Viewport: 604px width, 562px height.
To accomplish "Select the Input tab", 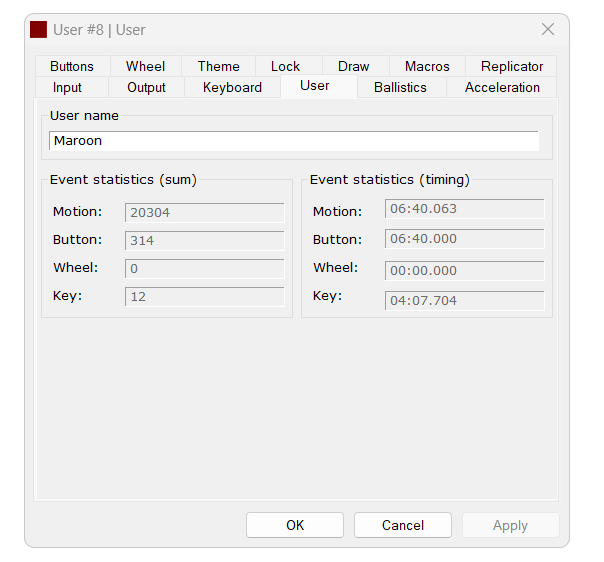I will coord(68,87).
